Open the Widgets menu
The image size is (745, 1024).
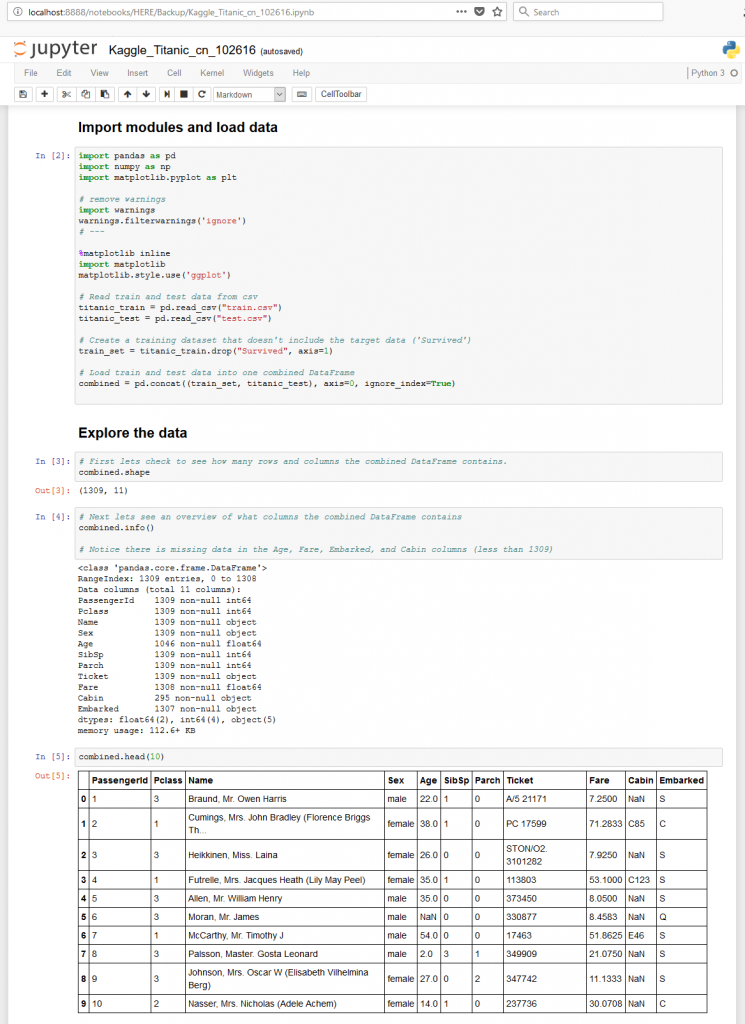point(258,73)
